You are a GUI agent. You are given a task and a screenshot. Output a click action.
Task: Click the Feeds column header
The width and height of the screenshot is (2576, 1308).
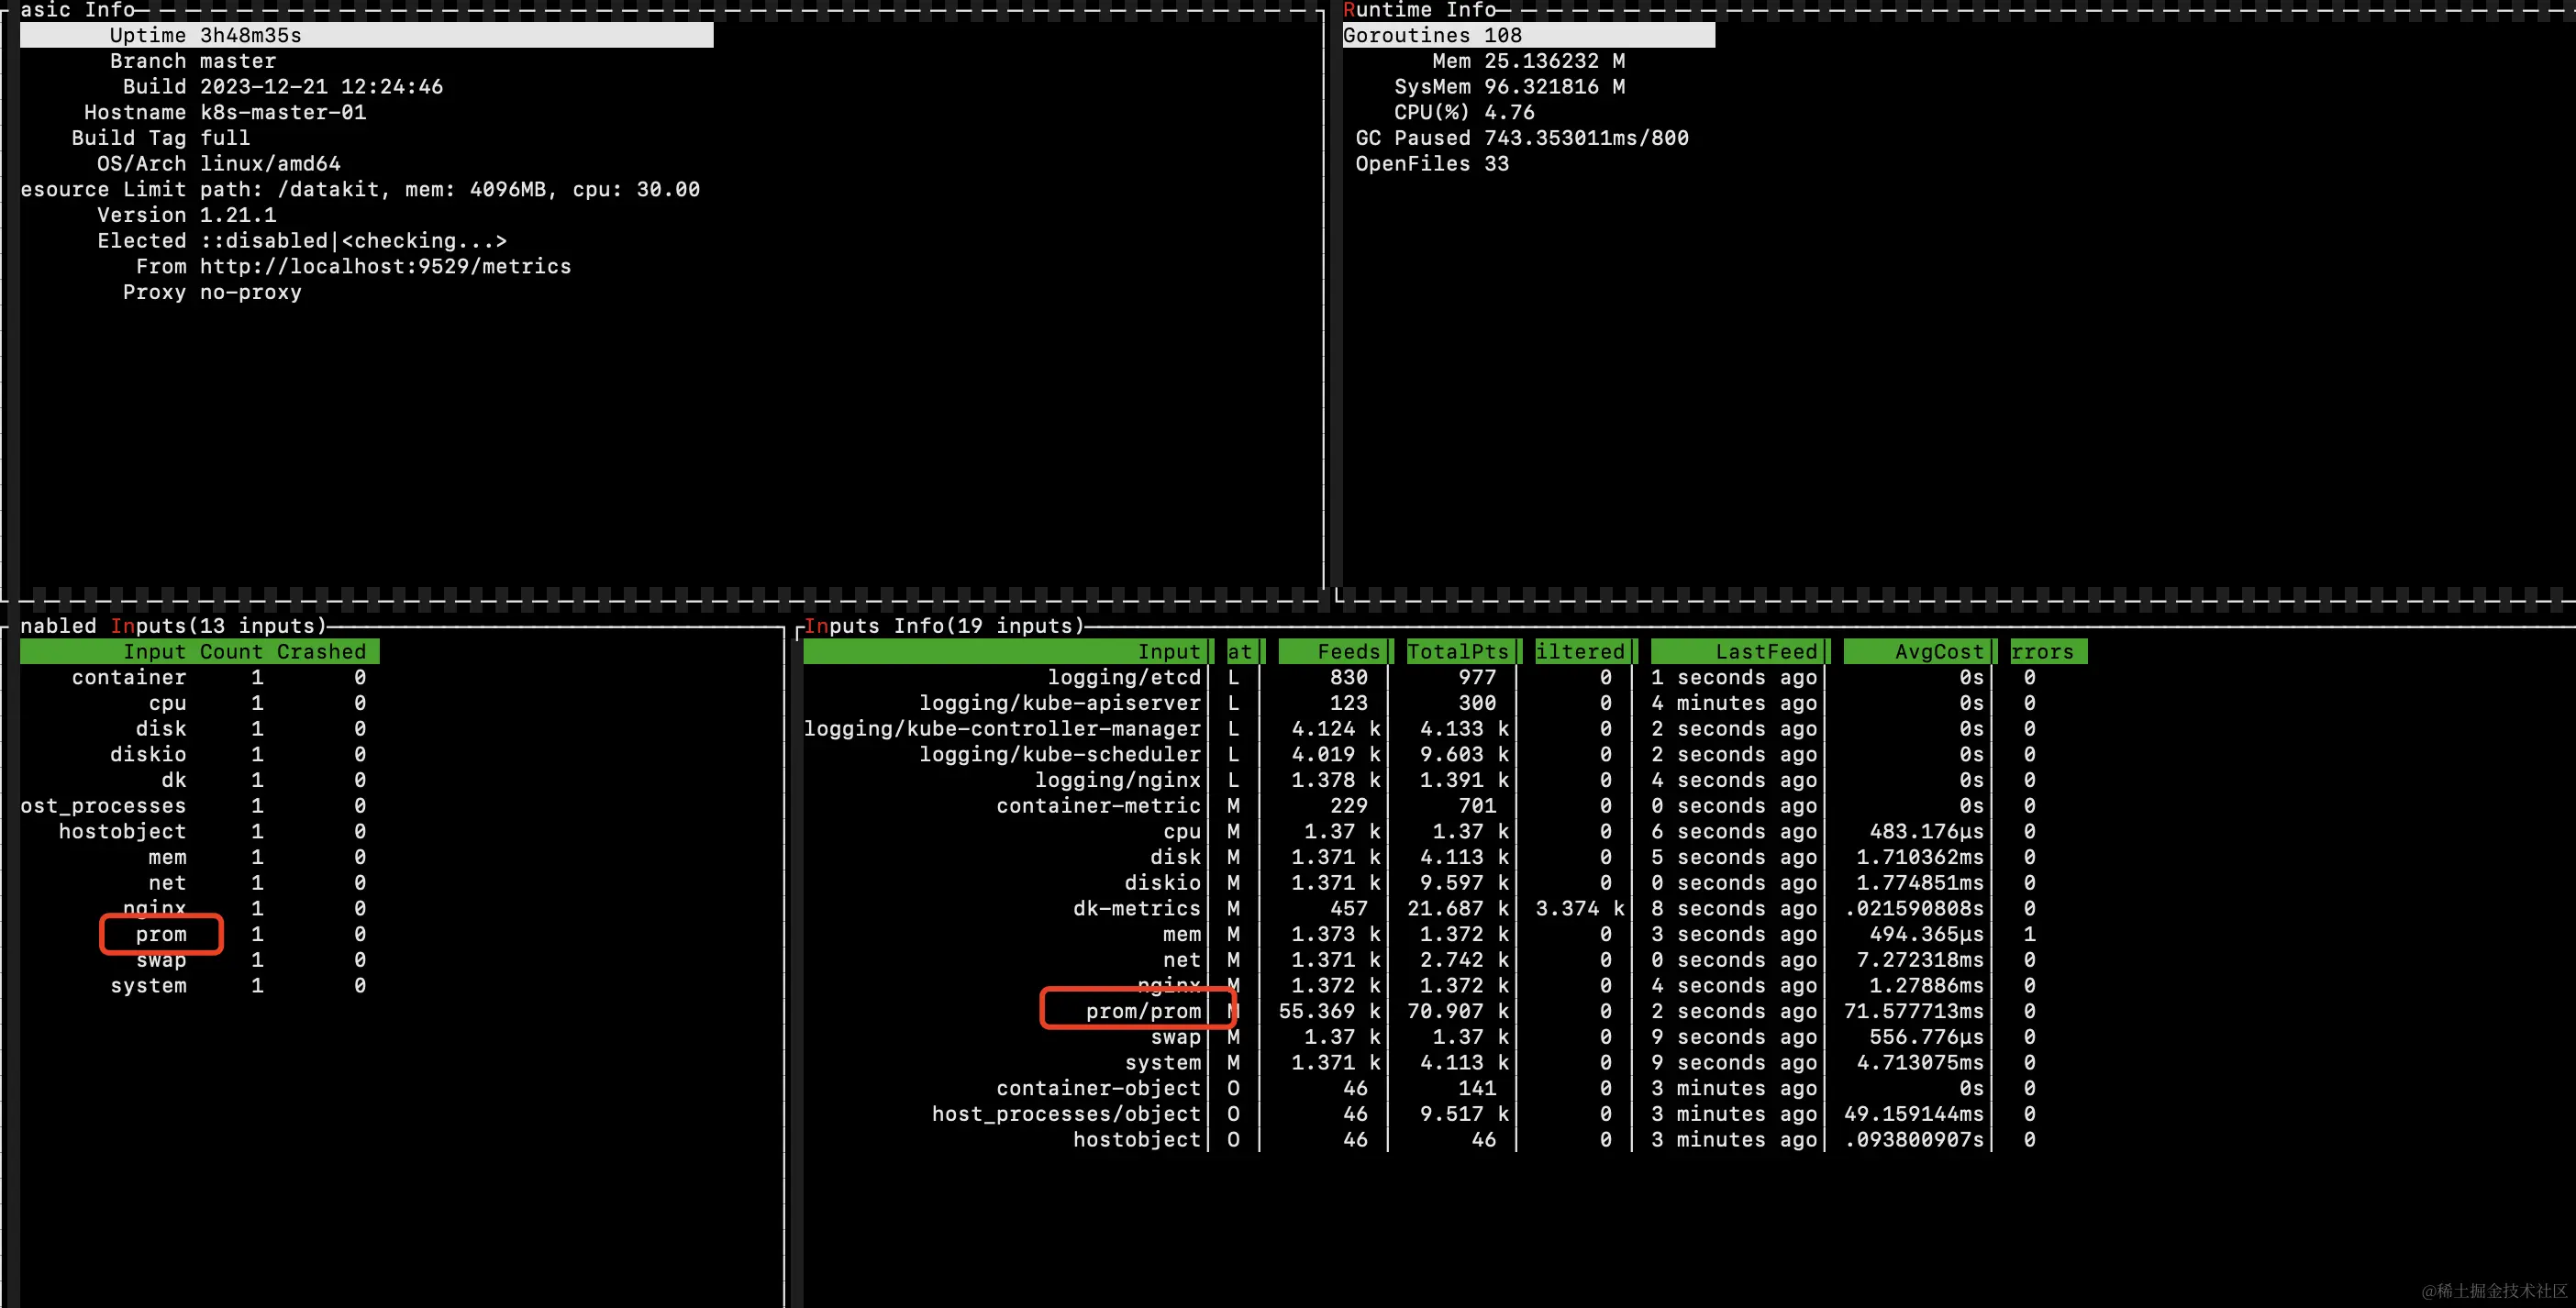[1348, 652]
